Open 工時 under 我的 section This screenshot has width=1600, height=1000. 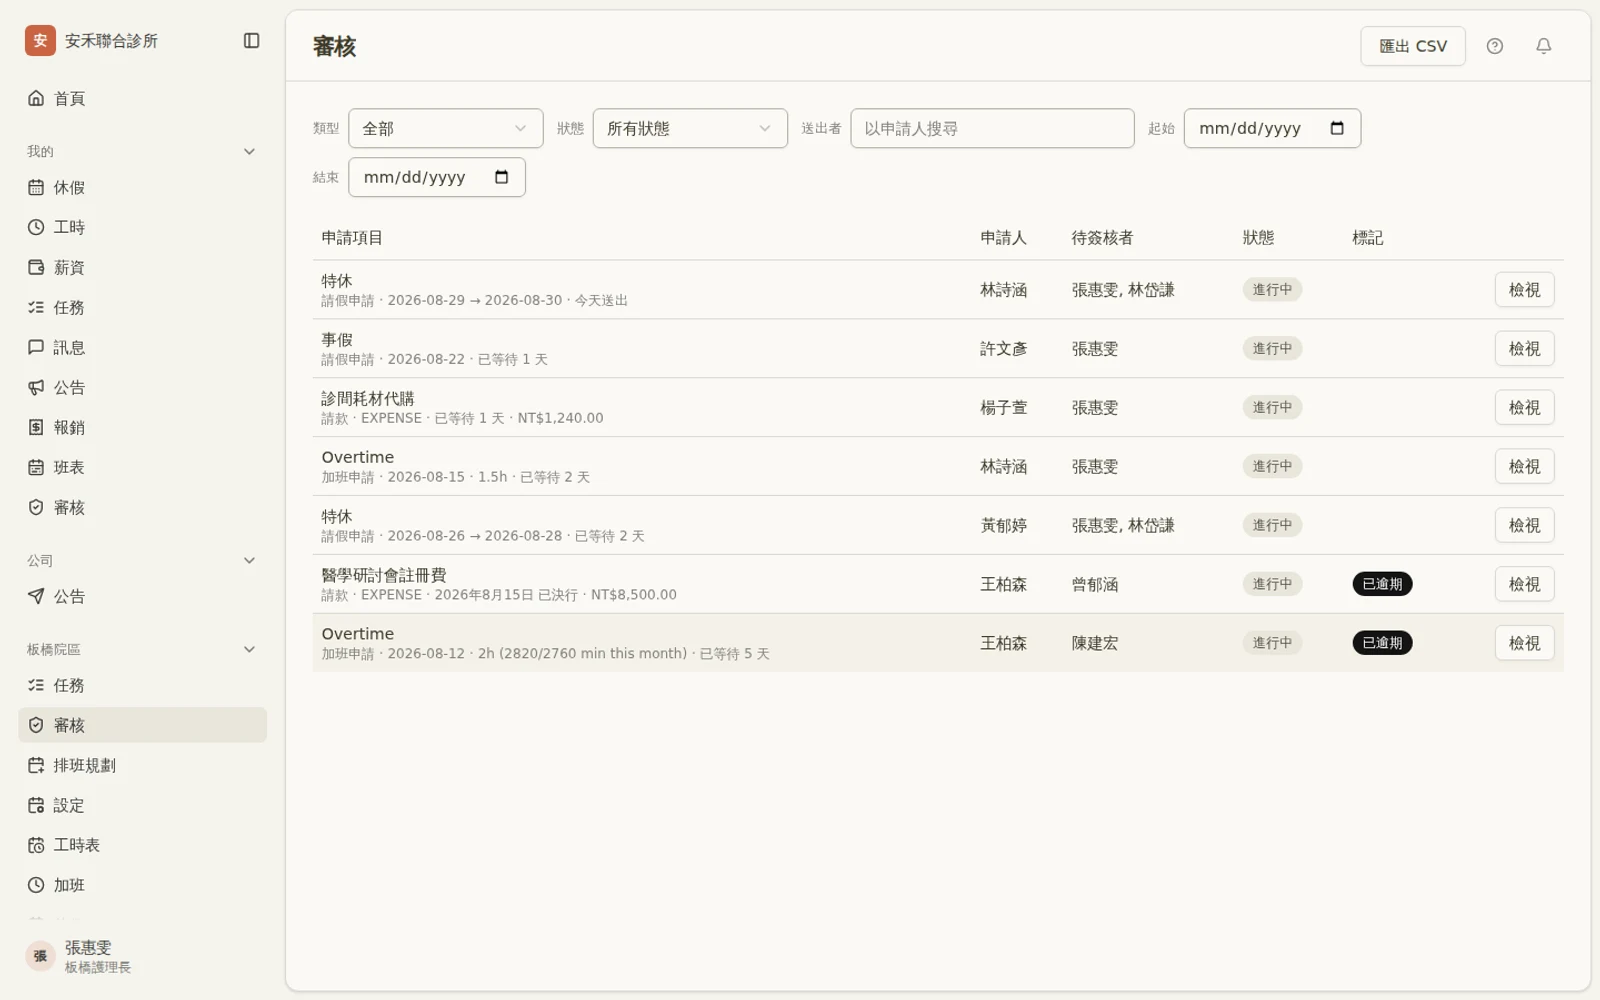143,228
